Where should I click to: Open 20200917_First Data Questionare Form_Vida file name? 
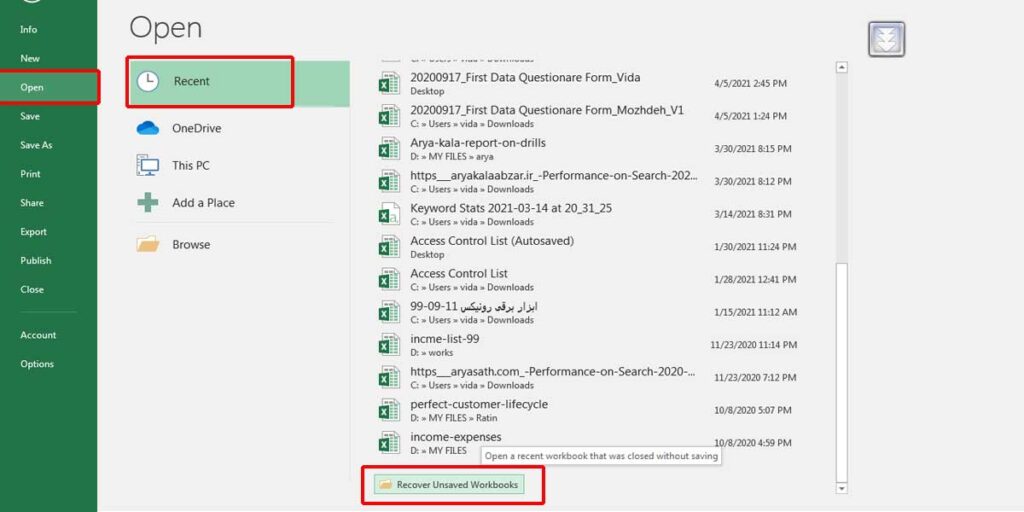(x=525, y=77)
